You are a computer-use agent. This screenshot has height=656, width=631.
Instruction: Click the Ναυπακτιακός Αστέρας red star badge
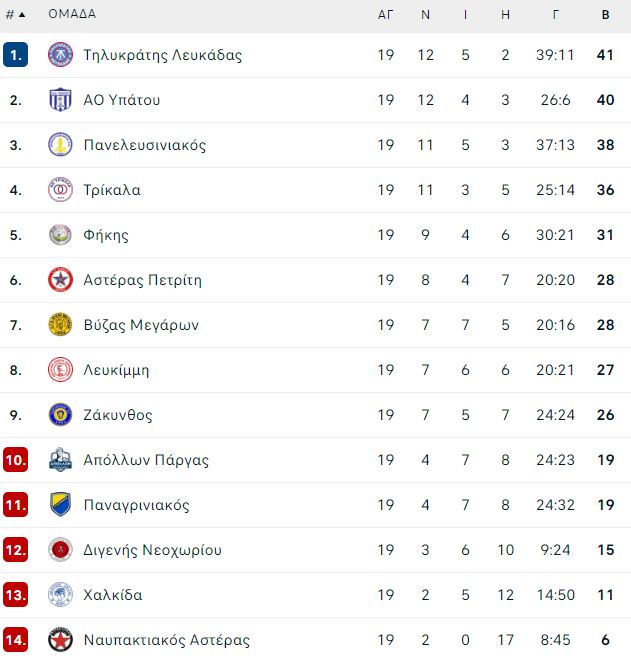60,640
